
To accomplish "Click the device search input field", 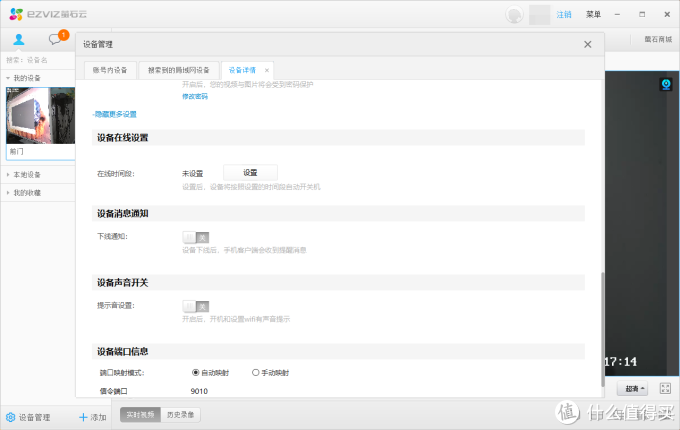I will point(39,60).
